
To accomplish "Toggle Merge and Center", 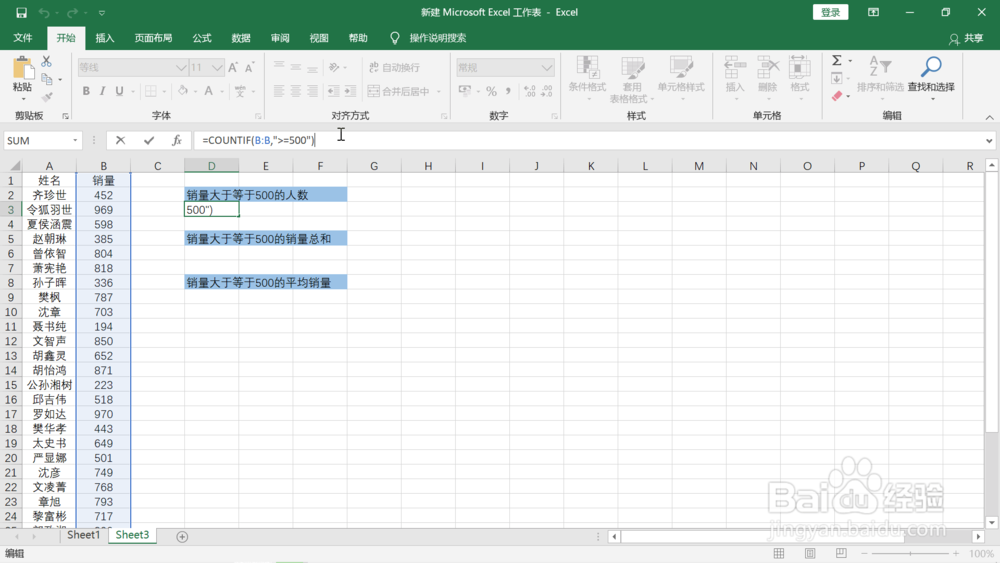I will [400, 91].
